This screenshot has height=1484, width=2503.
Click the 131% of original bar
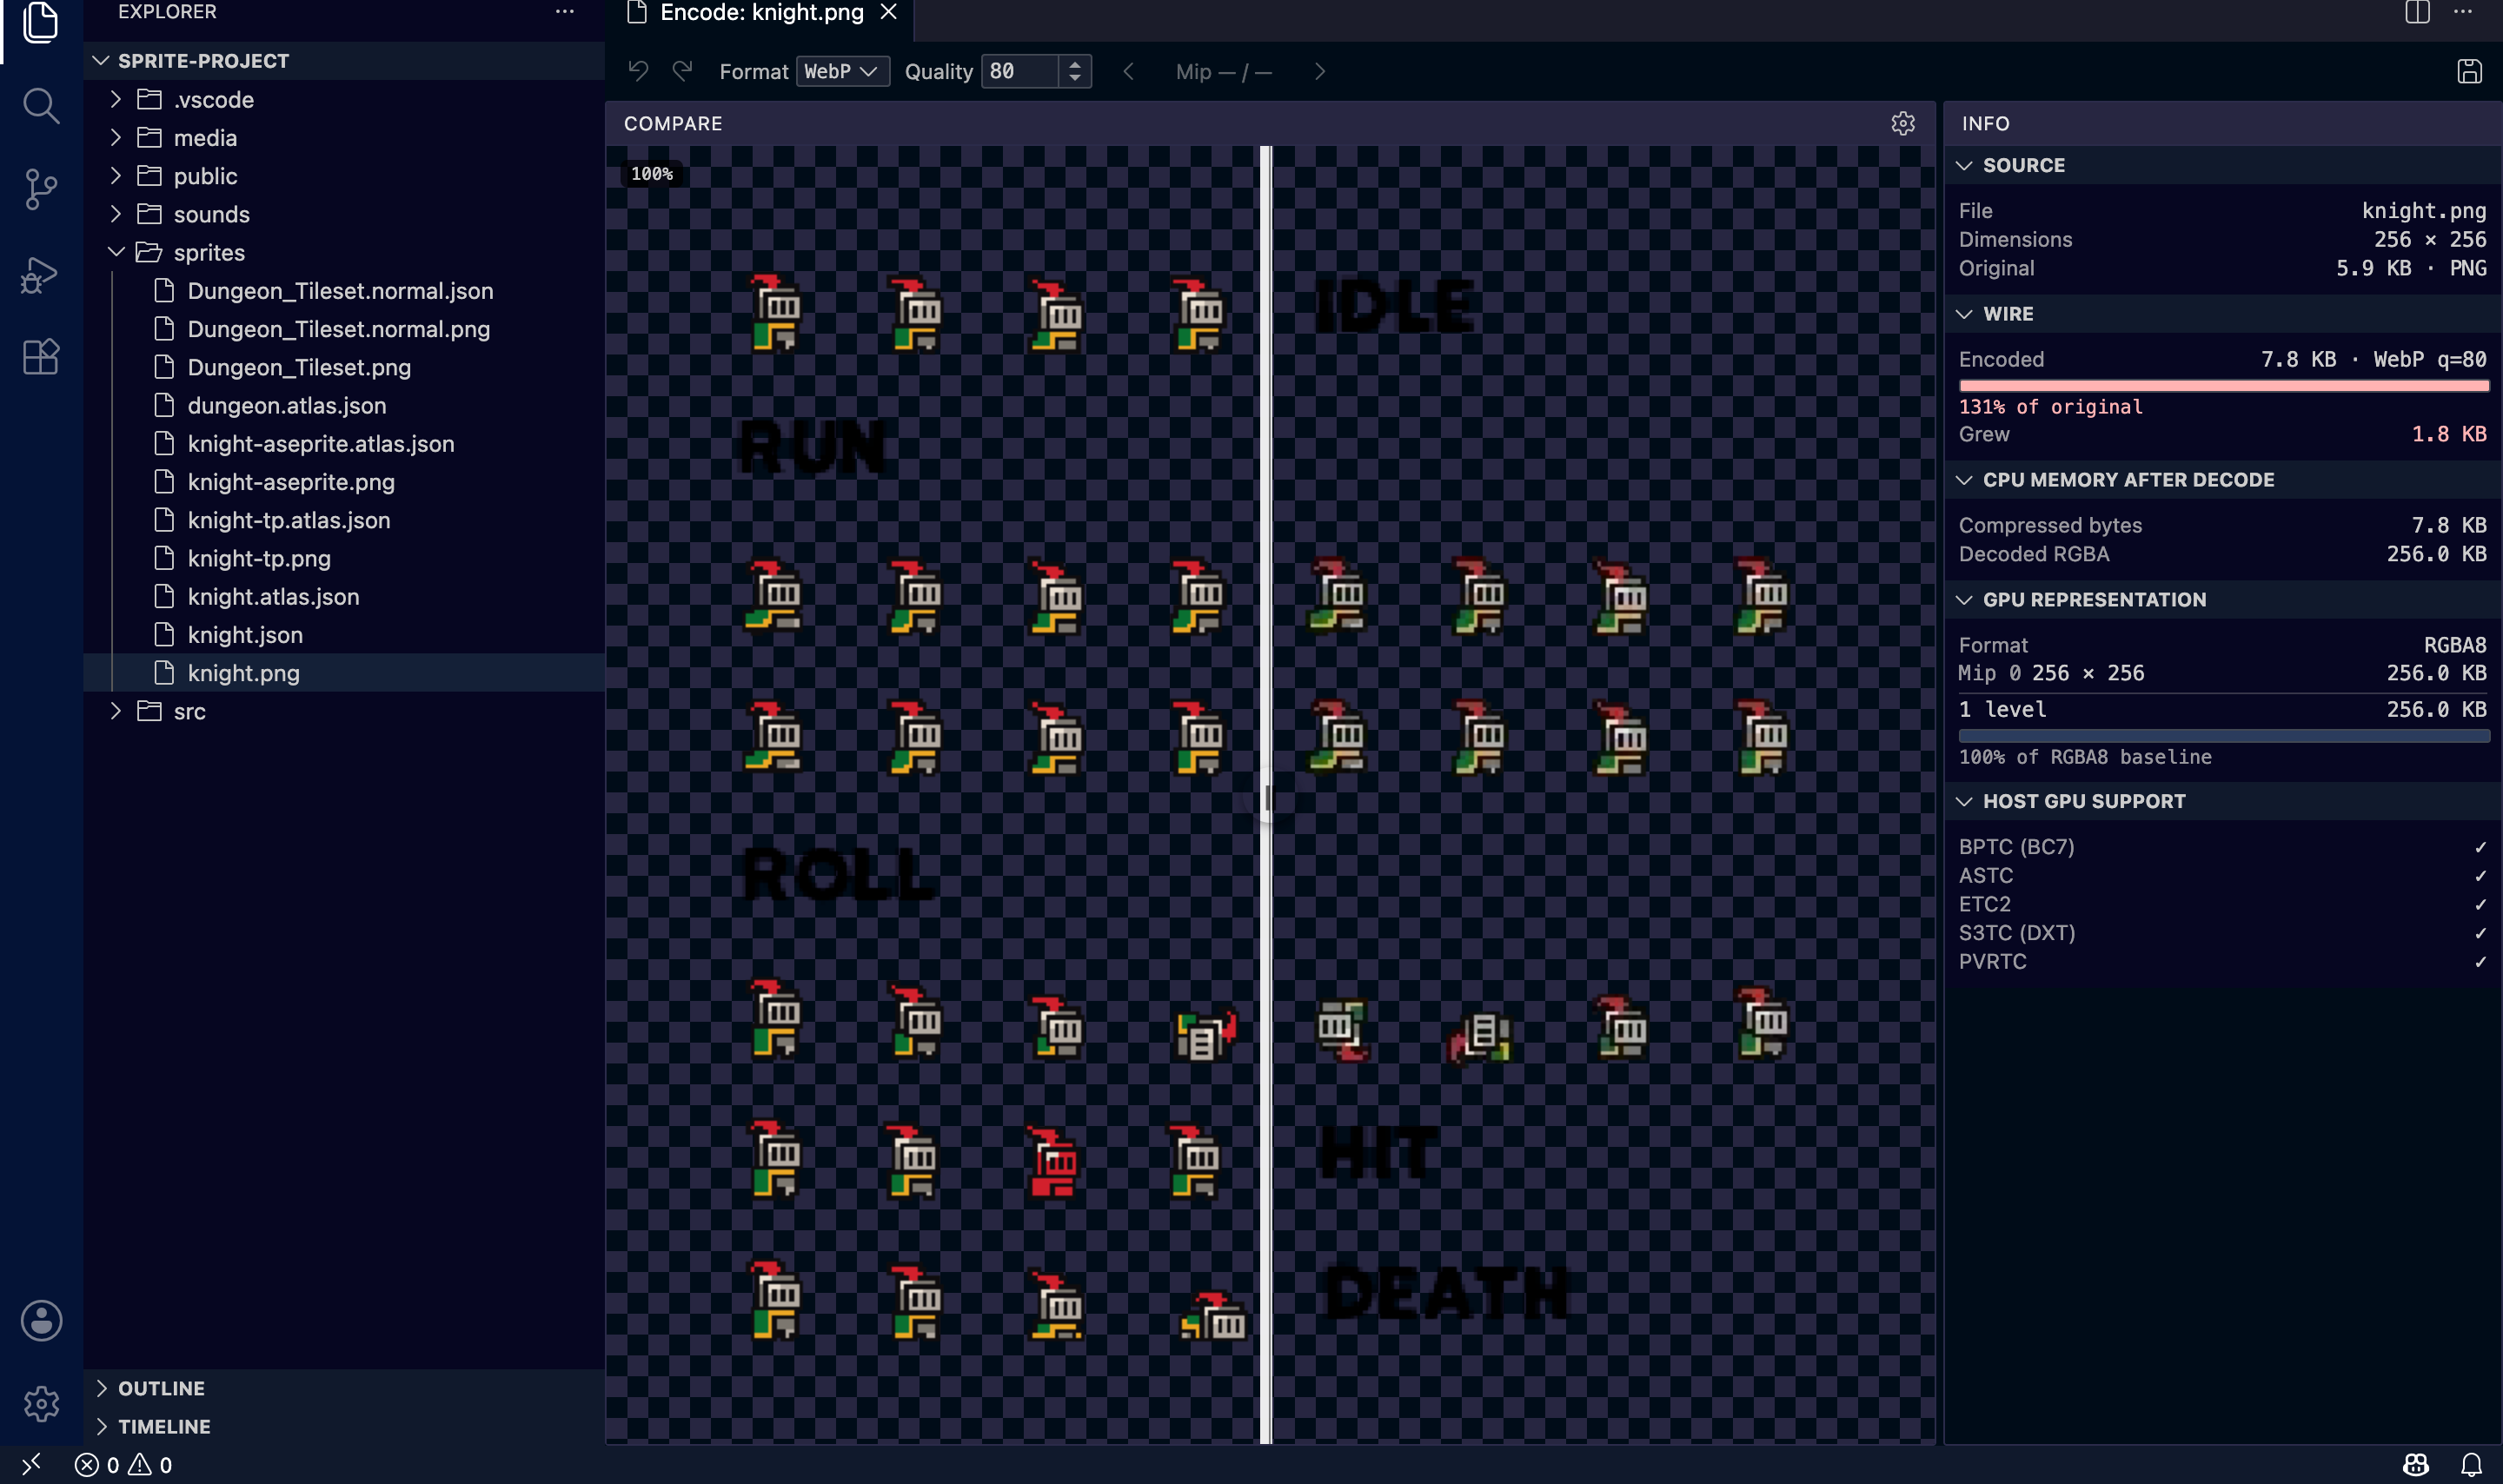point(2222,385)
